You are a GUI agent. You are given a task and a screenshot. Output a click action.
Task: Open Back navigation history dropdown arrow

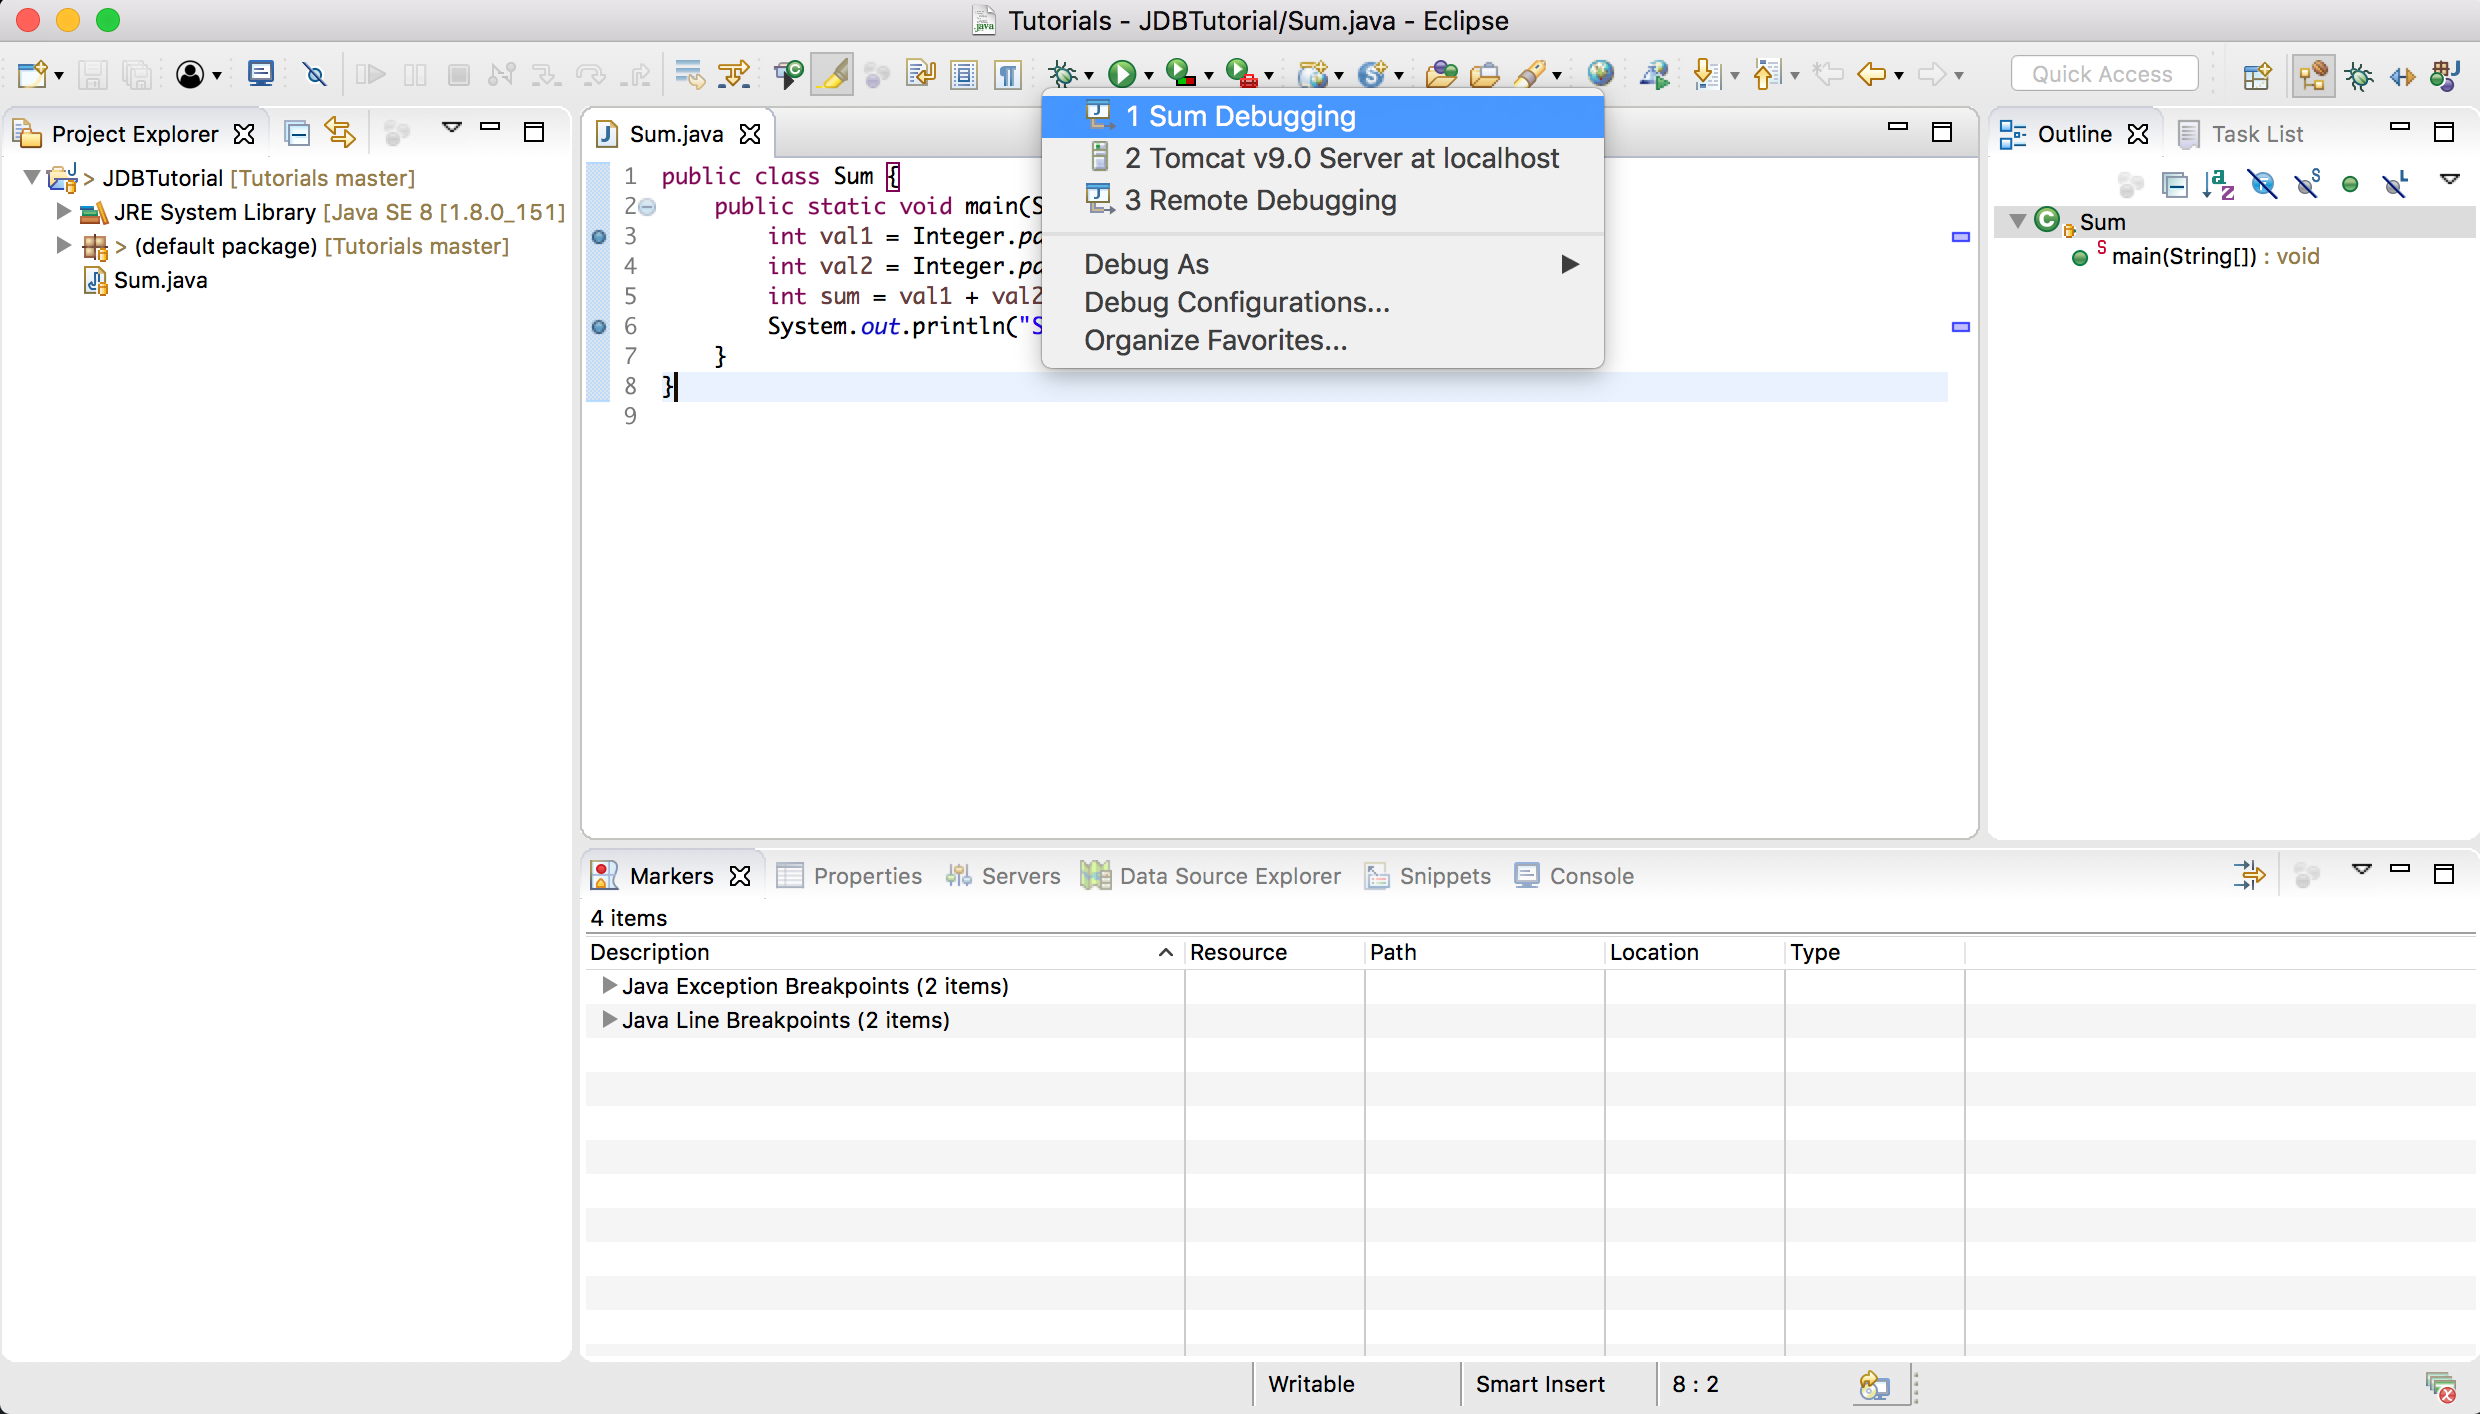pyautogui.click(x=1898, y=76)
